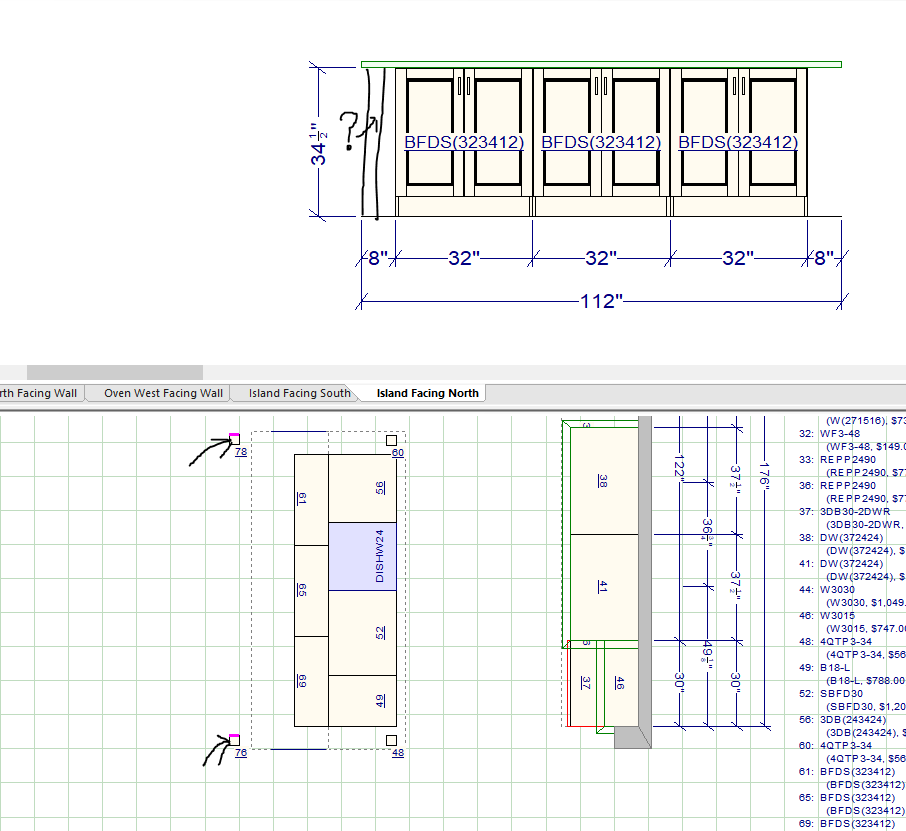The width and height of the screenshot is (906, 831).
Task: Choose the B18-L entry in the item list
Action: [x=838, y=667]
